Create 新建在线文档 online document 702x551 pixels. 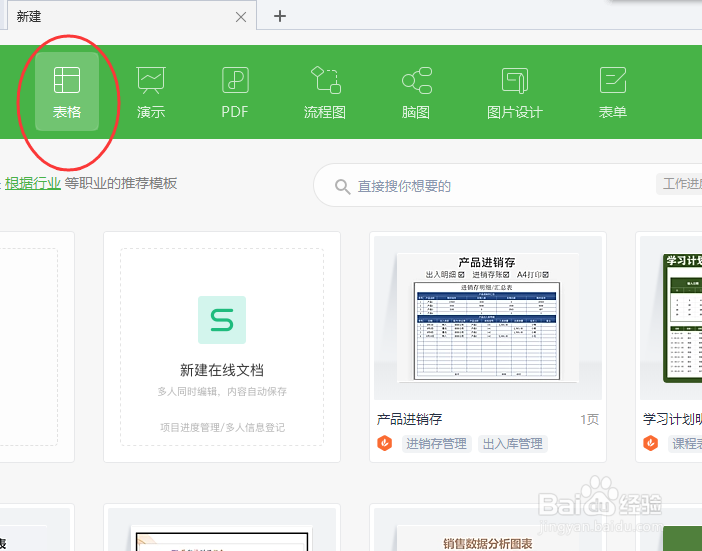222,347
